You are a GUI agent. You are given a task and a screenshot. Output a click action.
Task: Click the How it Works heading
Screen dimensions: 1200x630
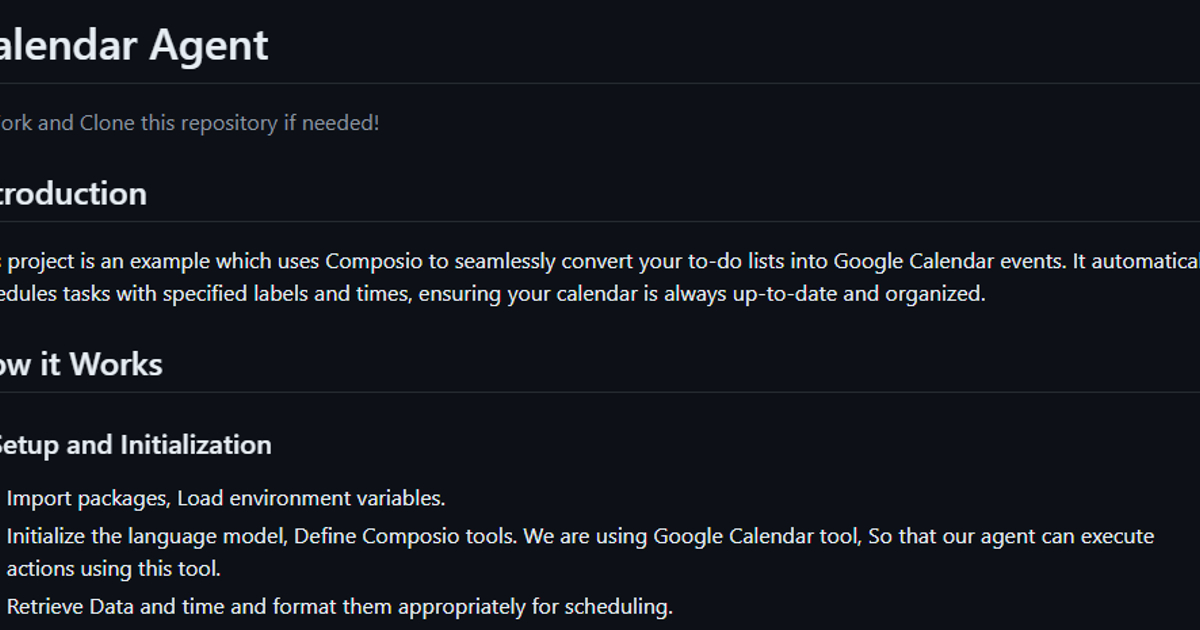coord(80,364)
